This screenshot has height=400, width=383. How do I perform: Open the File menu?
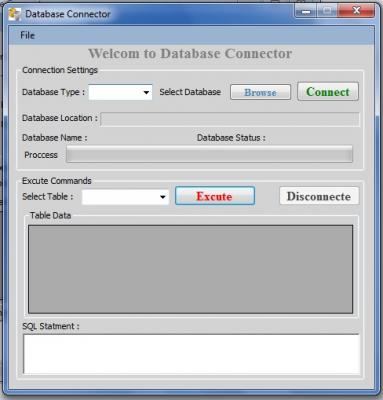click(27, 35)
